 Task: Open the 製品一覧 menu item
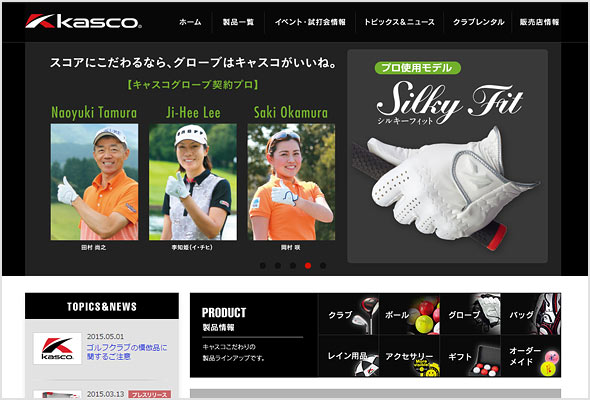click(x=238, y=22)
